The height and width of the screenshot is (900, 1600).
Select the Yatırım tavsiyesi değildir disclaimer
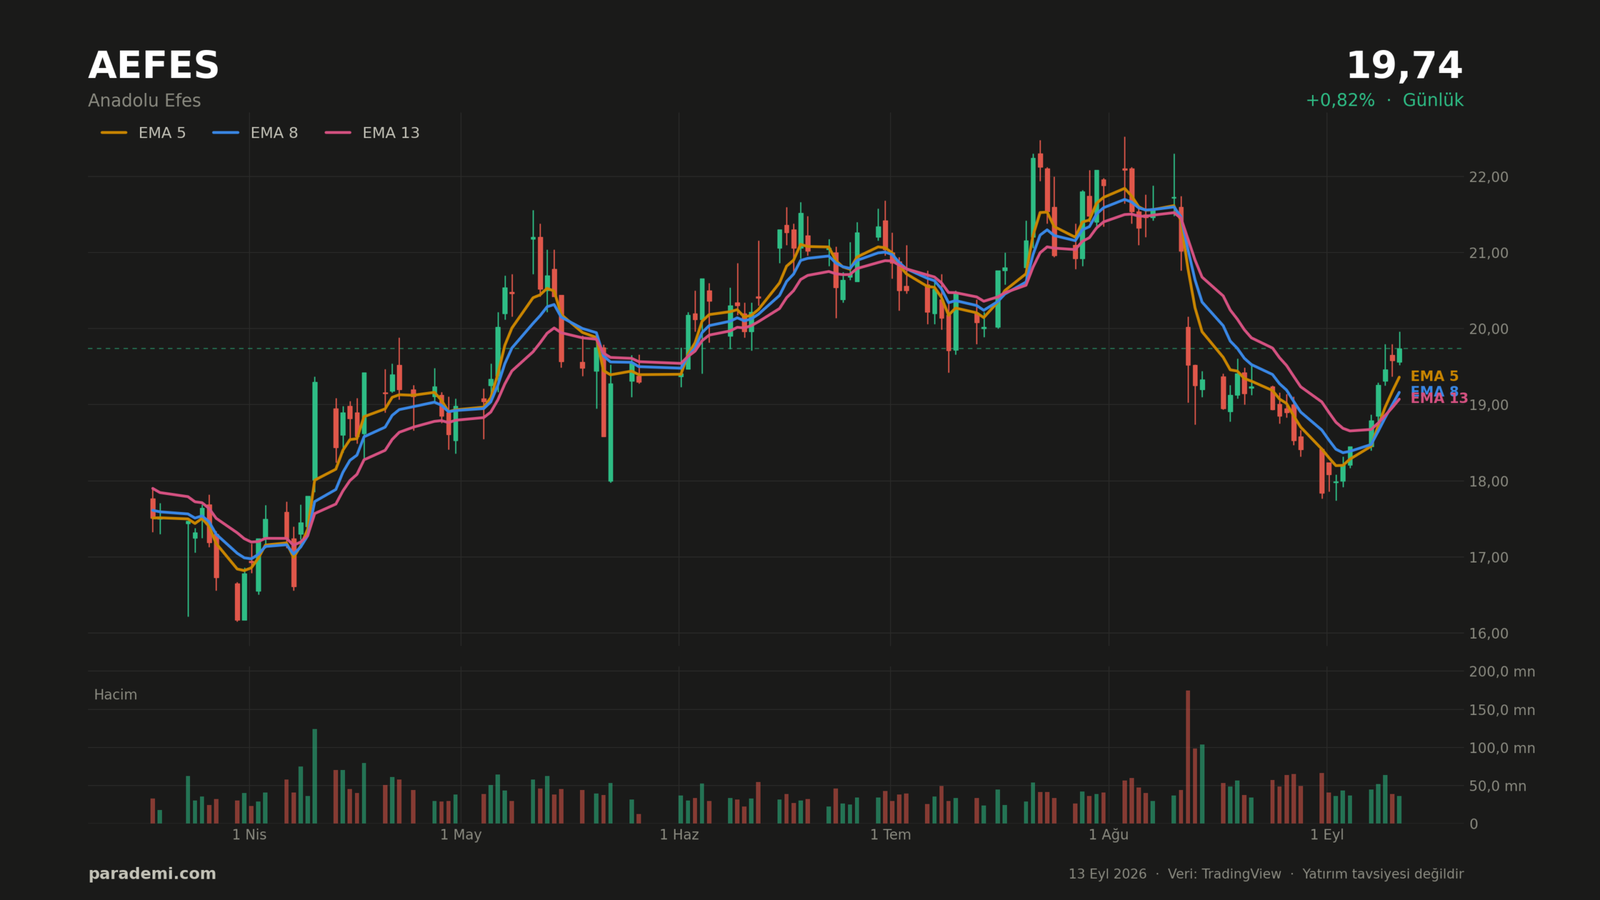(1383, 874)
